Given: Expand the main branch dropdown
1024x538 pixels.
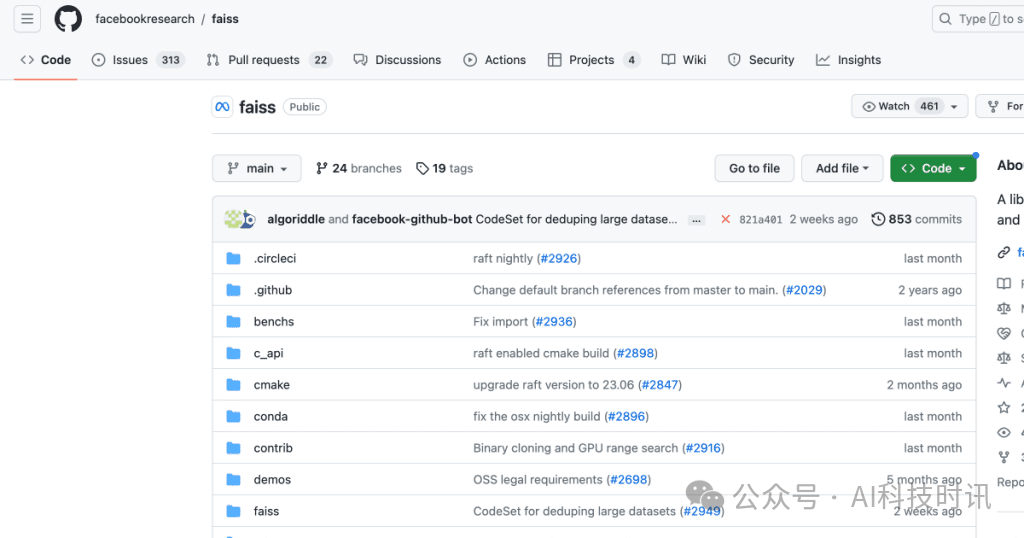Looking at the screenshot, I should pyautogui.click(x=257, y=168).
